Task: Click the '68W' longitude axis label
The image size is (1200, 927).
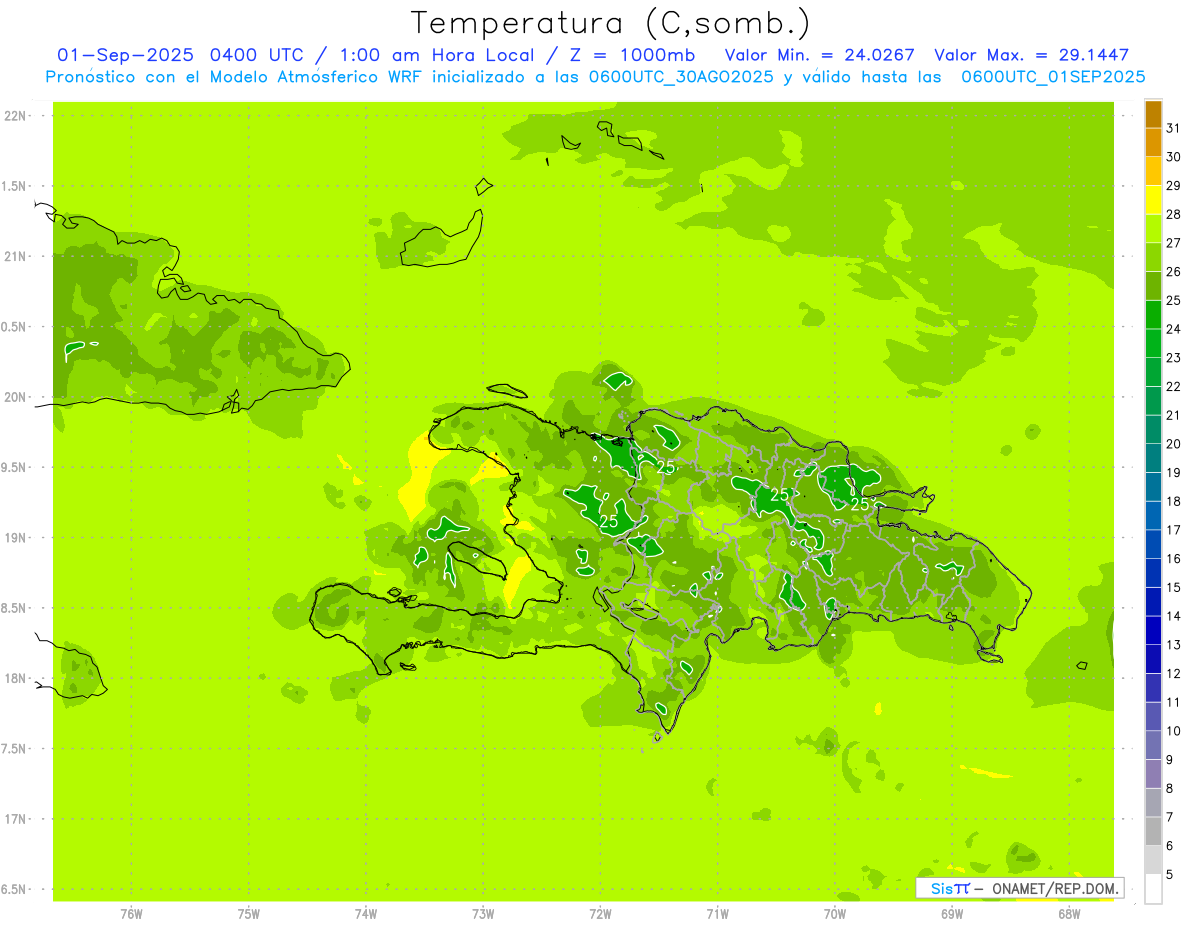Action: point(1069,914)
